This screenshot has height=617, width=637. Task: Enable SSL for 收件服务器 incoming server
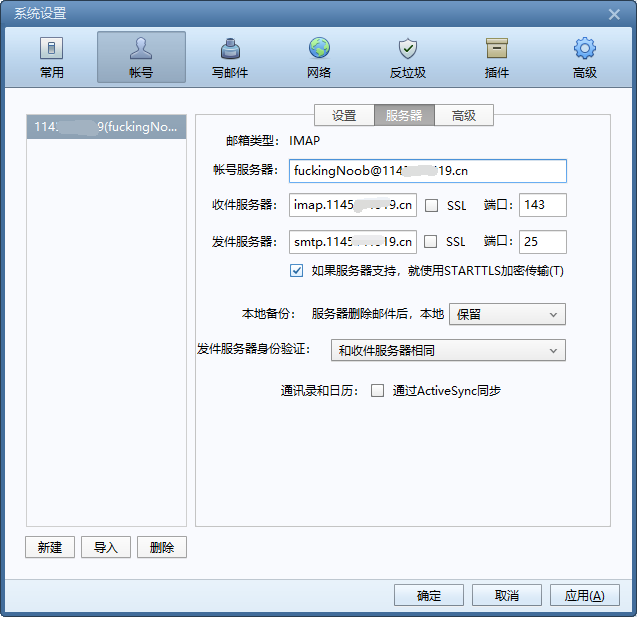point(432,206)
